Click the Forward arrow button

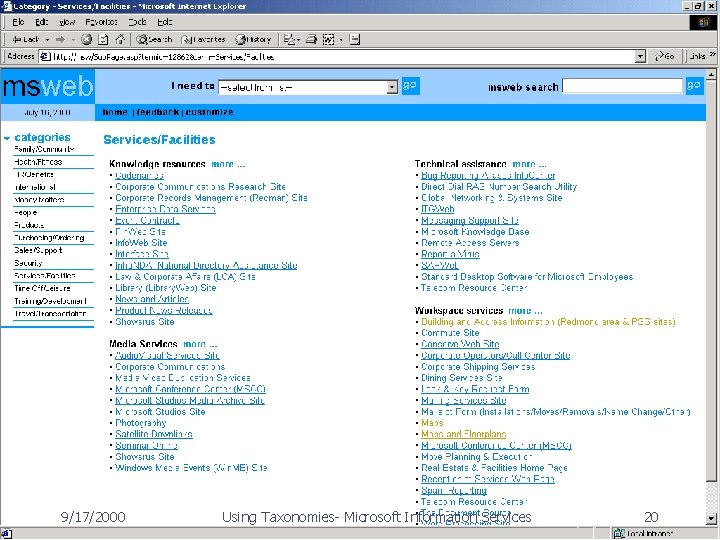point(60,39)
